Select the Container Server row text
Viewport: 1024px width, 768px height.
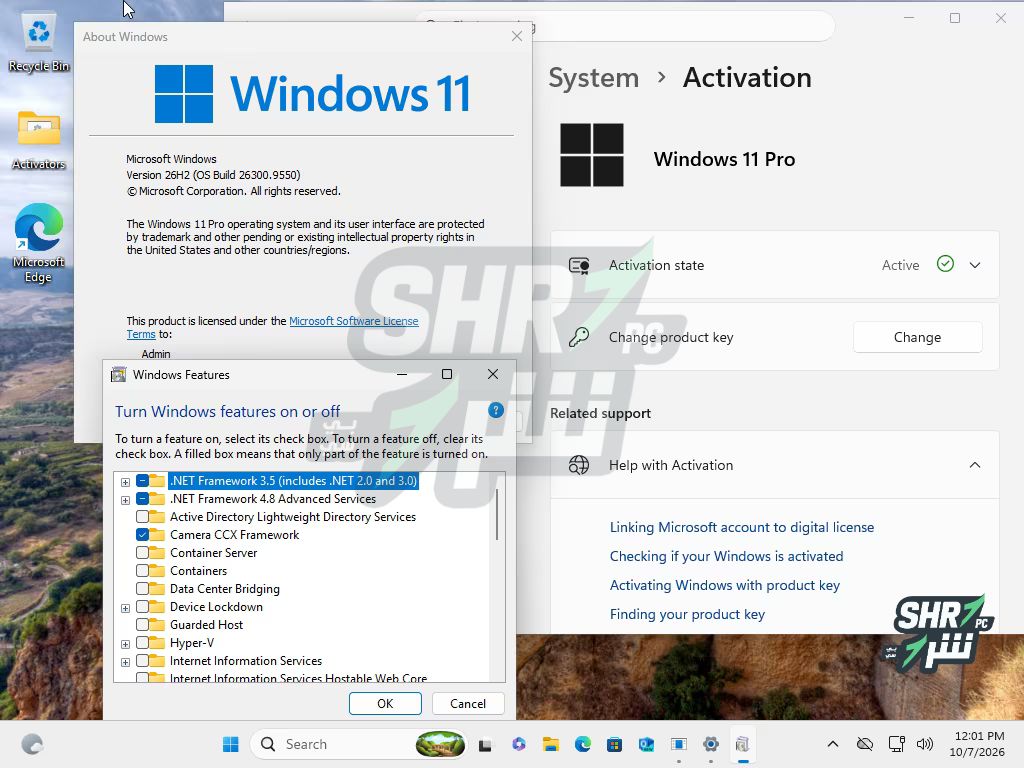pos(214,552)
